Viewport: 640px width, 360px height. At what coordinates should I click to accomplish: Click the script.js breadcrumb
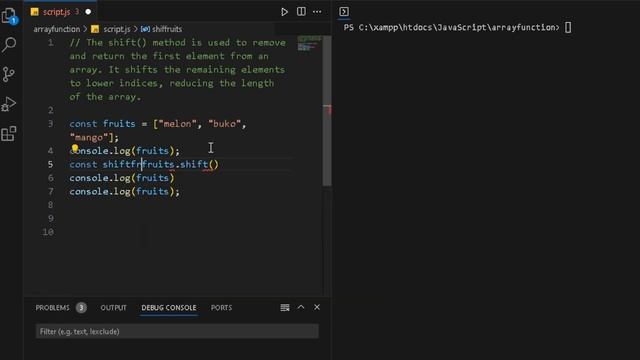tap(116, 29)
